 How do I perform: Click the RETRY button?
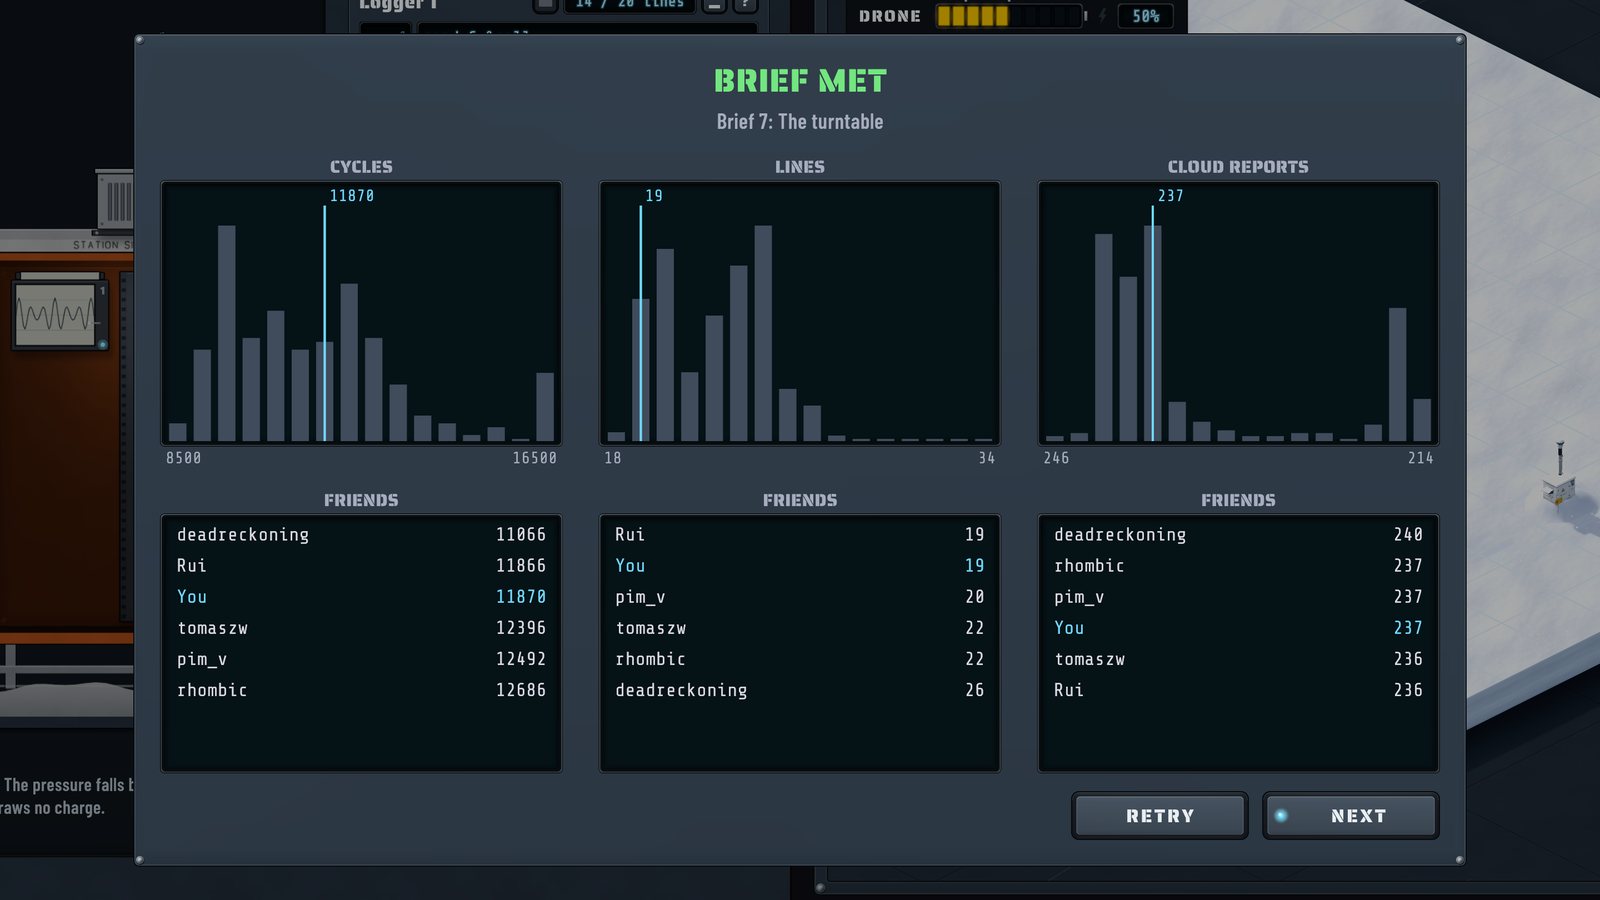1159,816
